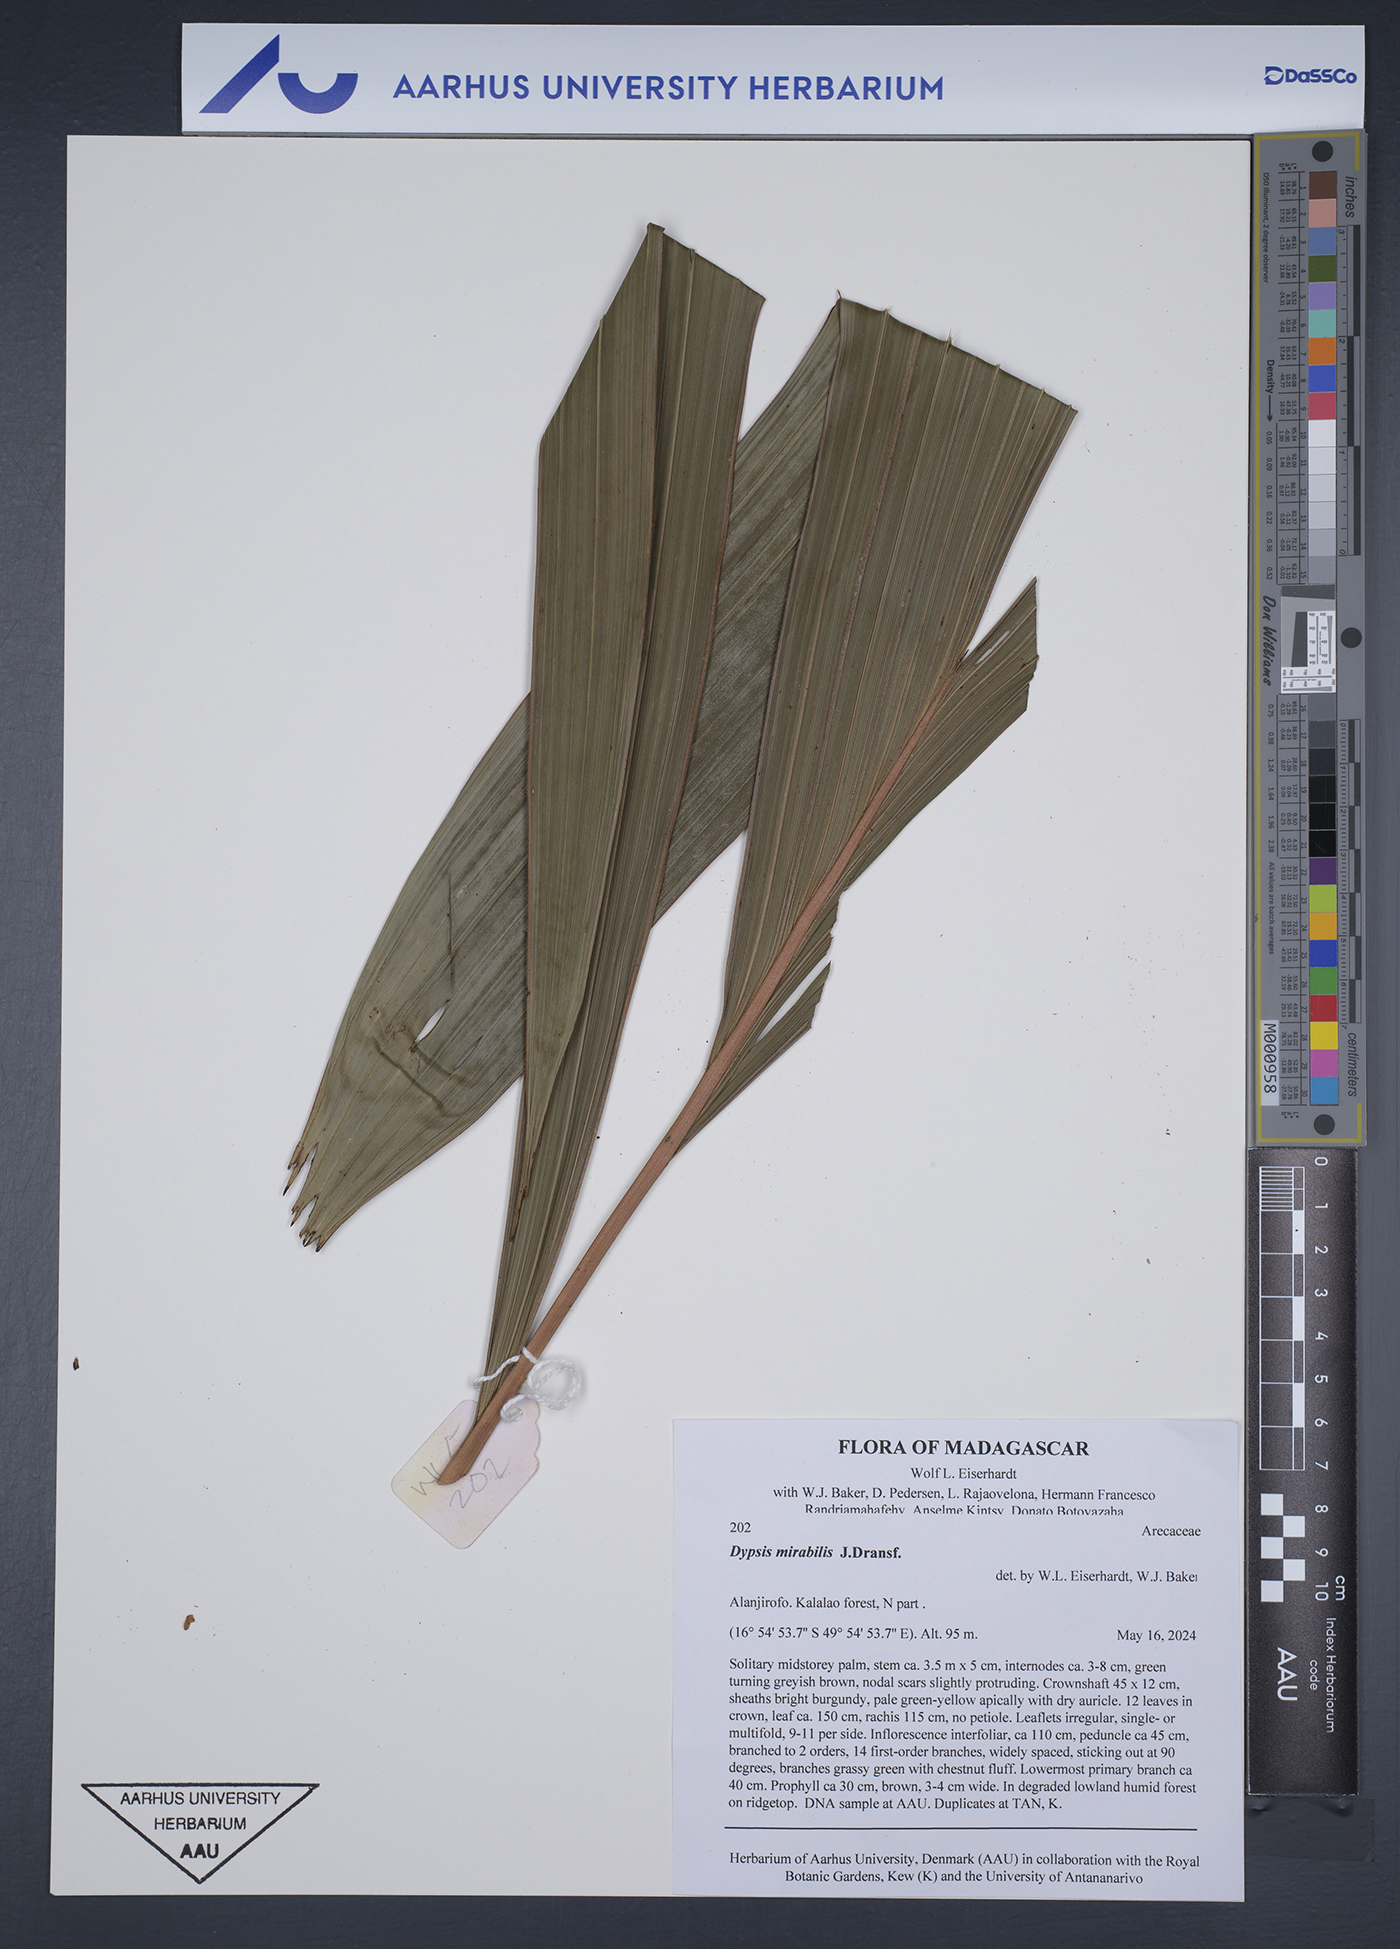
Task: Select the handwritten specimen tag numbered 202
Action: [x=465, y=1473]
